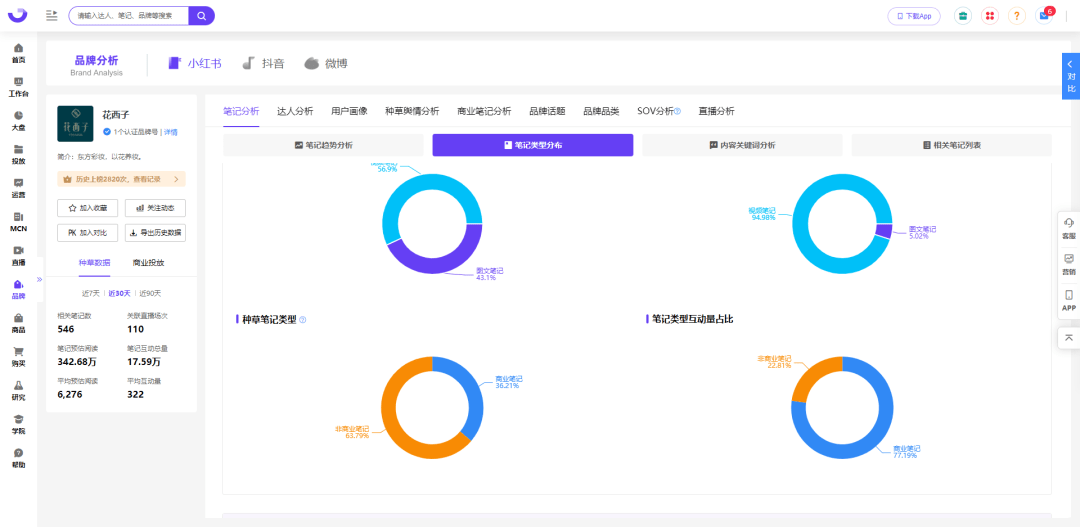The image size is (1080, 527).
Task: Open 大盘 overview in sidebar
Action: (19, 121)
